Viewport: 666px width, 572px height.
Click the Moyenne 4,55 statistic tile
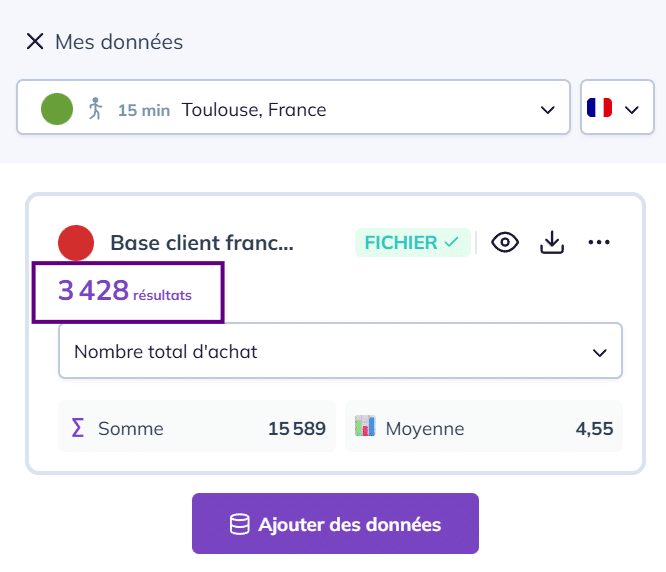pos(484,428)
